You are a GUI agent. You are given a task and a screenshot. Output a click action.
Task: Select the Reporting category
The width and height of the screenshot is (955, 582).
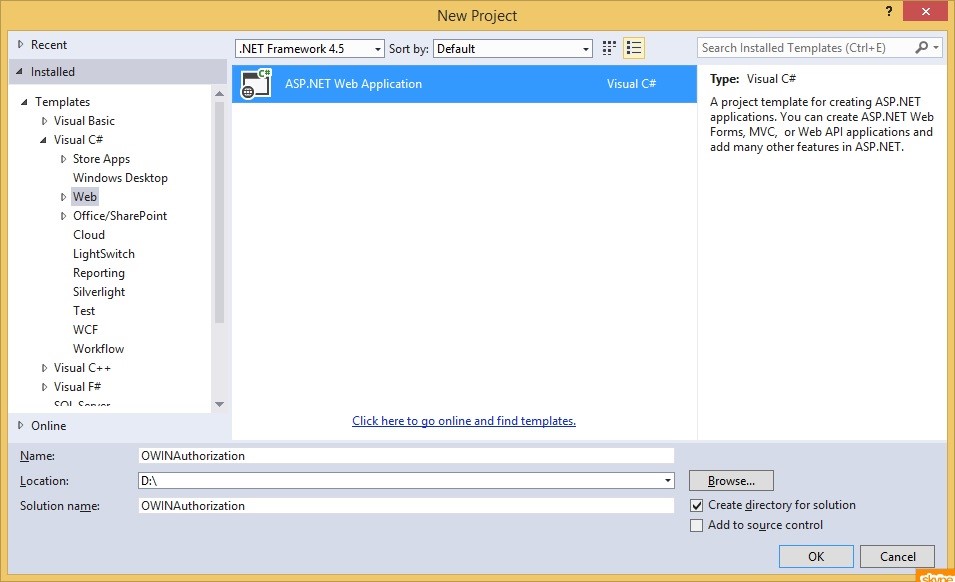(x=99, y=273)
